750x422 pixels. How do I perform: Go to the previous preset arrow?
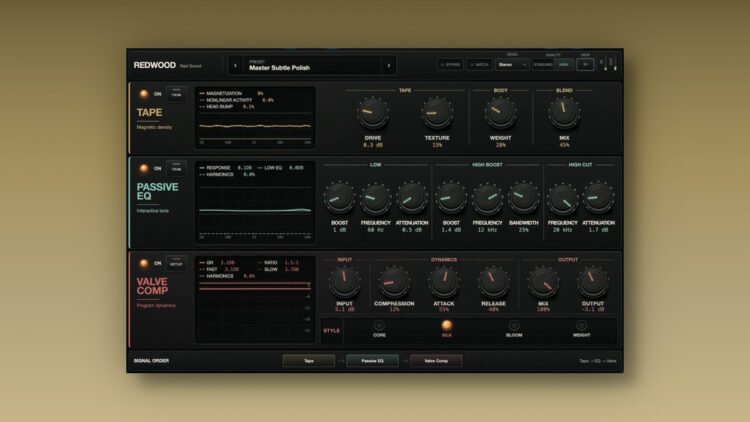[x=235, y=66]
